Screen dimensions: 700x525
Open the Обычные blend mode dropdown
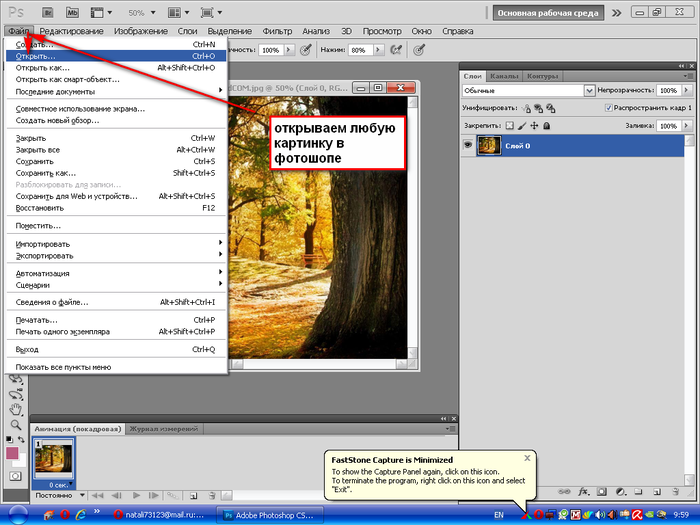(589, 91)
